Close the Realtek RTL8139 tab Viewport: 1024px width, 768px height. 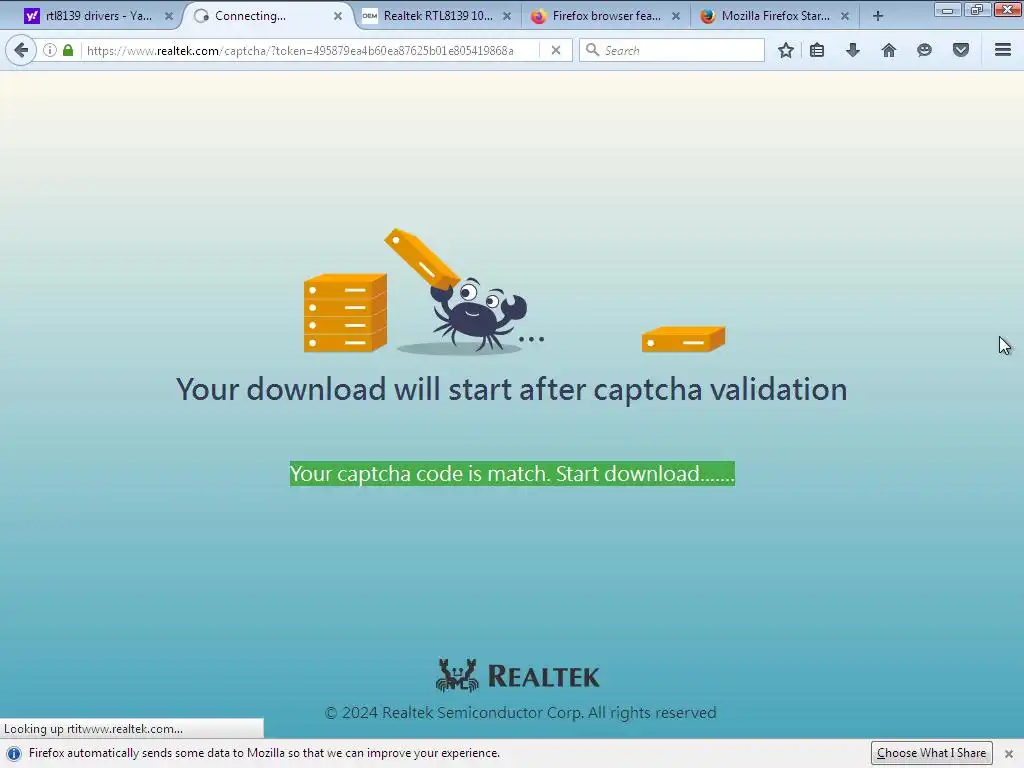(x=507, y=16)
